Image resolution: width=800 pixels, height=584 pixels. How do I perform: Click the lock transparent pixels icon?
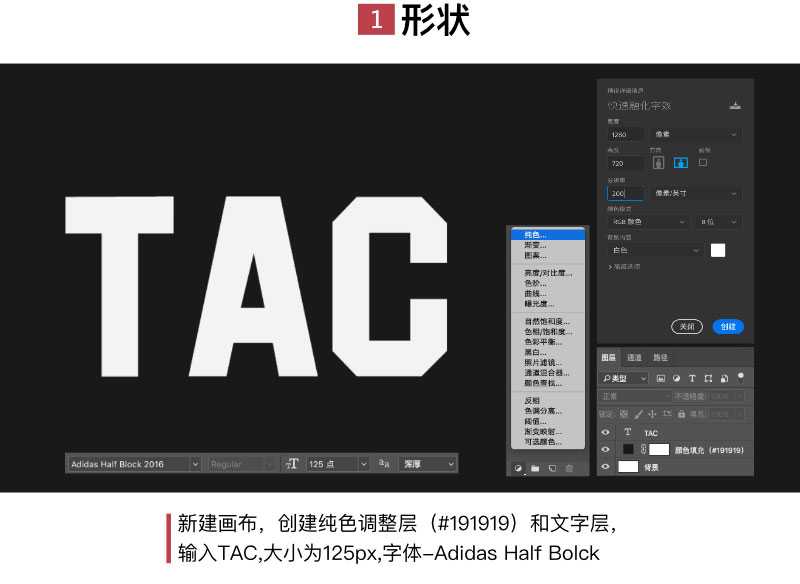tap(623, 412)
